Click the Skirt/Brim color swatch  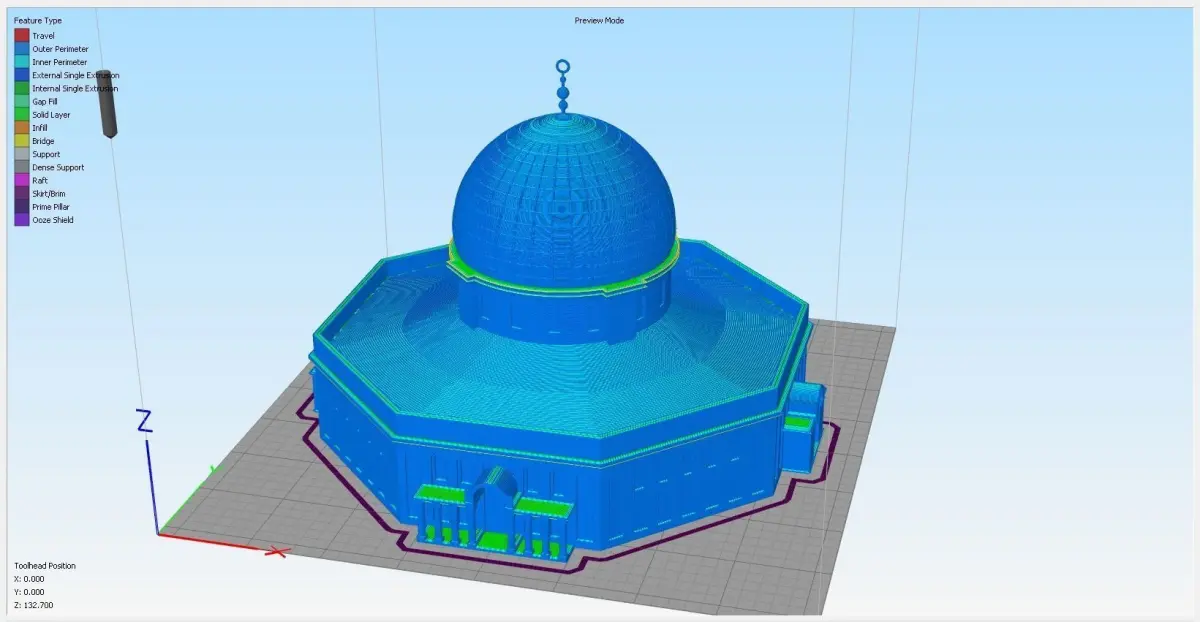[21, 194]
